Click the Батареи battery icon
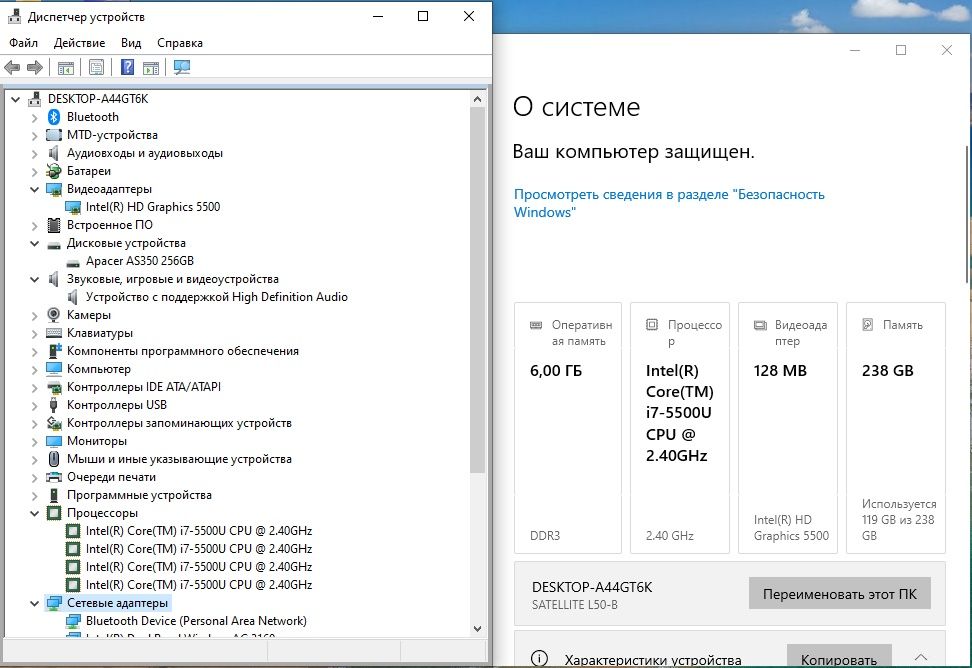 click(x=54, y=170)
